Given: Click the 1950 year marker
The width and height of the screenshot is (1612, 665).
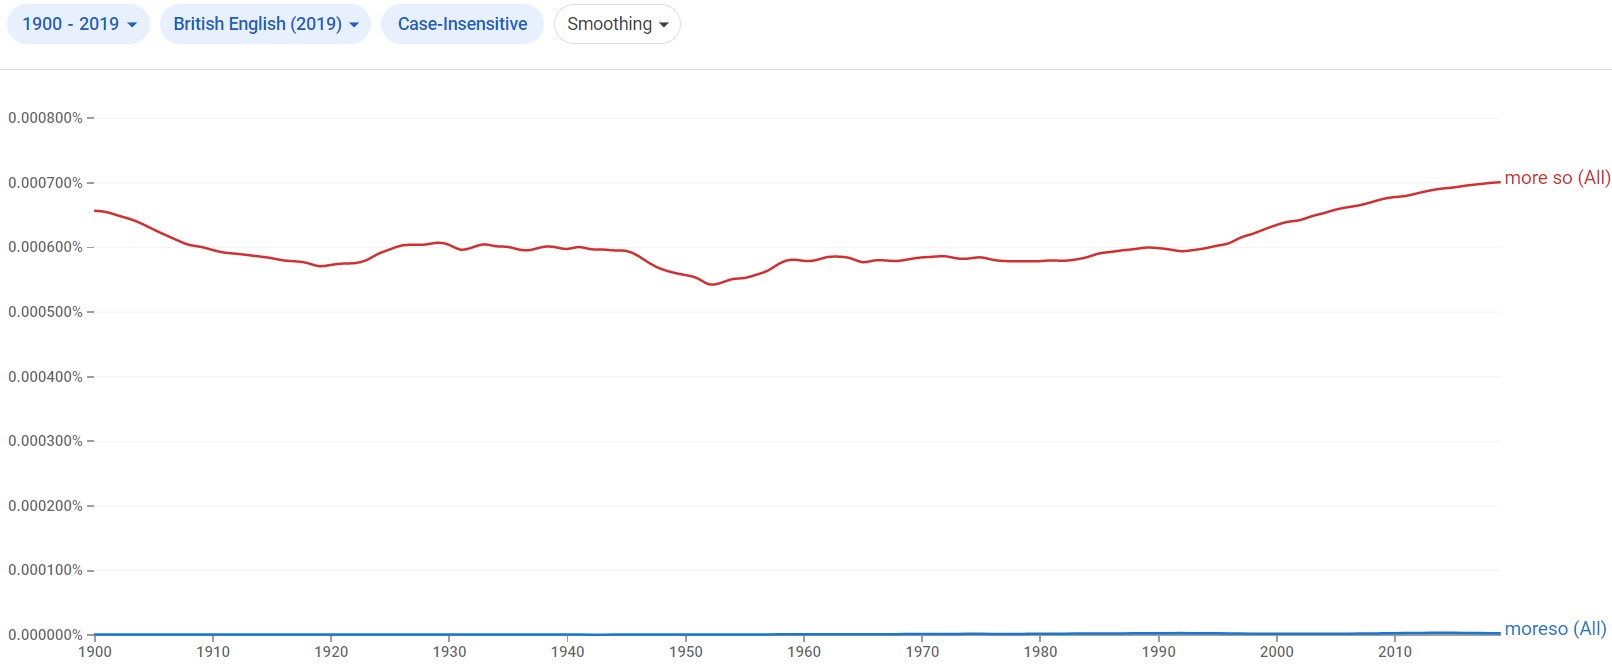Looking at the screenshot, I should point(686,652).
